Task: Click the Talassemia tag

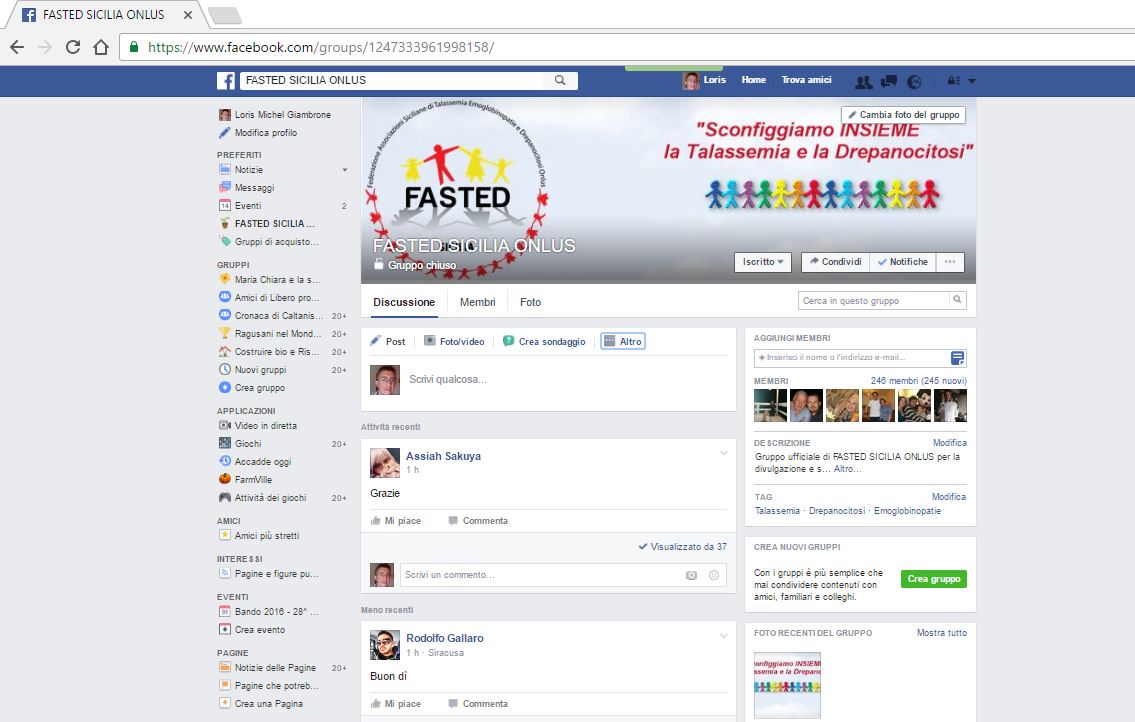Action: [777, 511]
